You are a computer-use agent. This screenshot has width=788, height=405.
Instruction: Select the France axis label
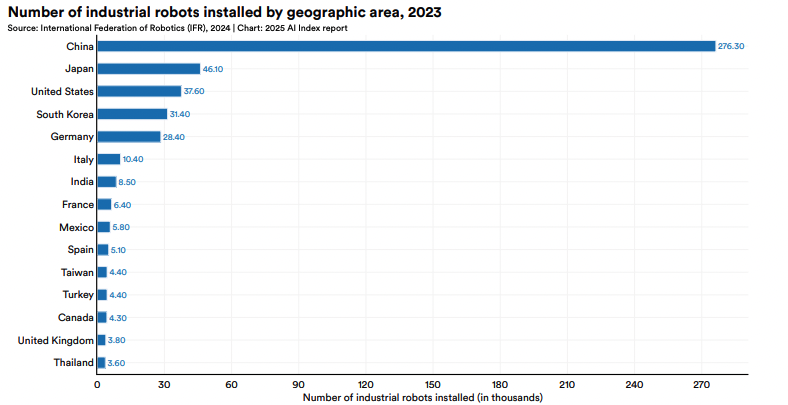click(77, 204)
